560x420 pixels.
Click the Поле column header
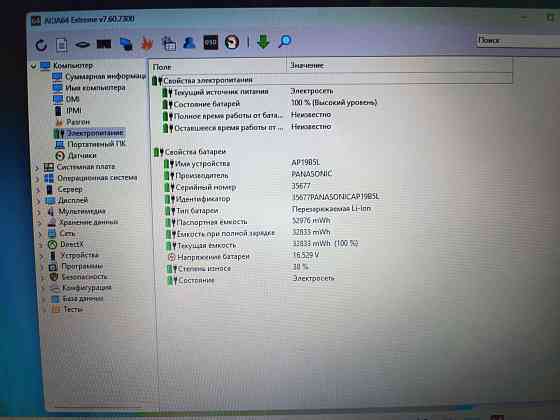point(218,66)
